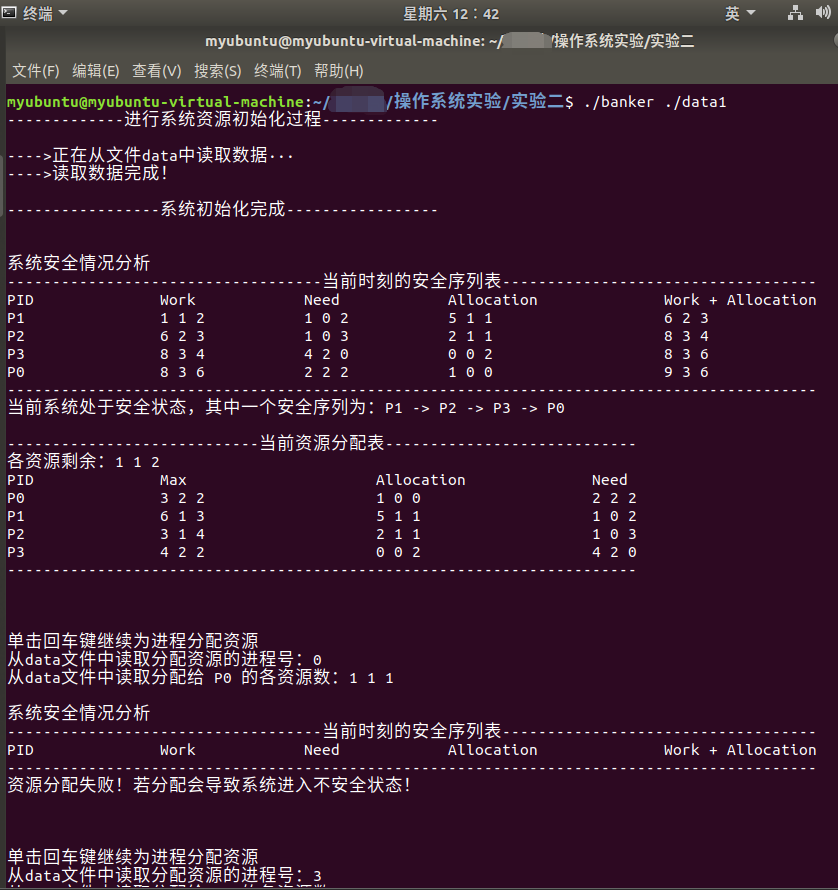838x890 pixels.
Task: Click the bottom line reading process number 3
Action: (165, 875)
